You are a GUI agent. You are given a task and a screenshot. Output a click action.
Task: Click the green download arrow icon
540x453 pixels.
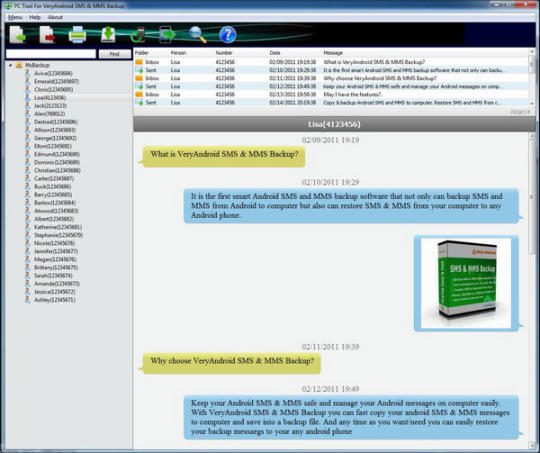click(108, 34)
